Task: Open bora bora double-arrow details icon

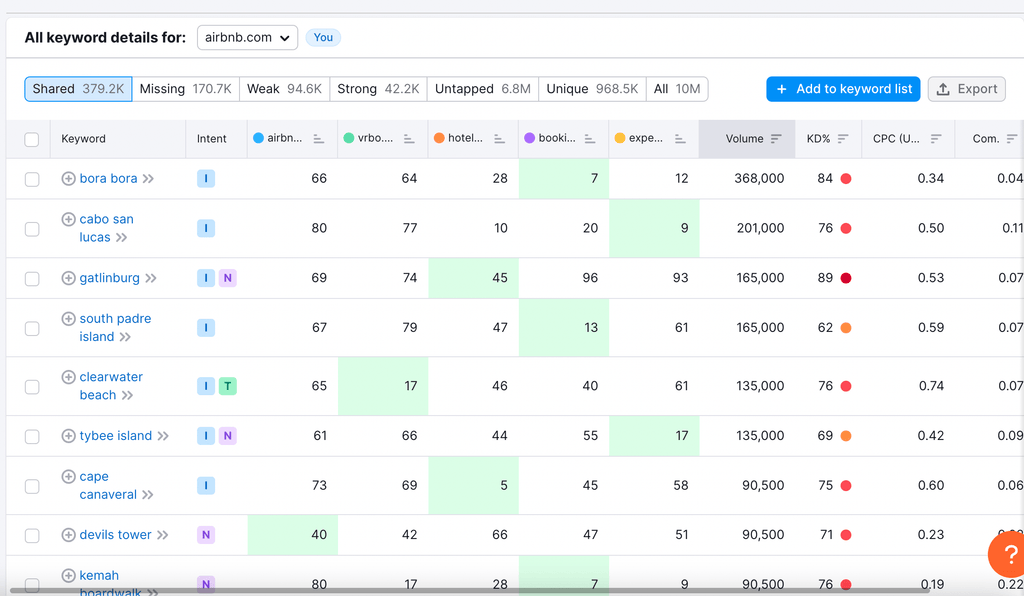Action: tap(148, 179)
